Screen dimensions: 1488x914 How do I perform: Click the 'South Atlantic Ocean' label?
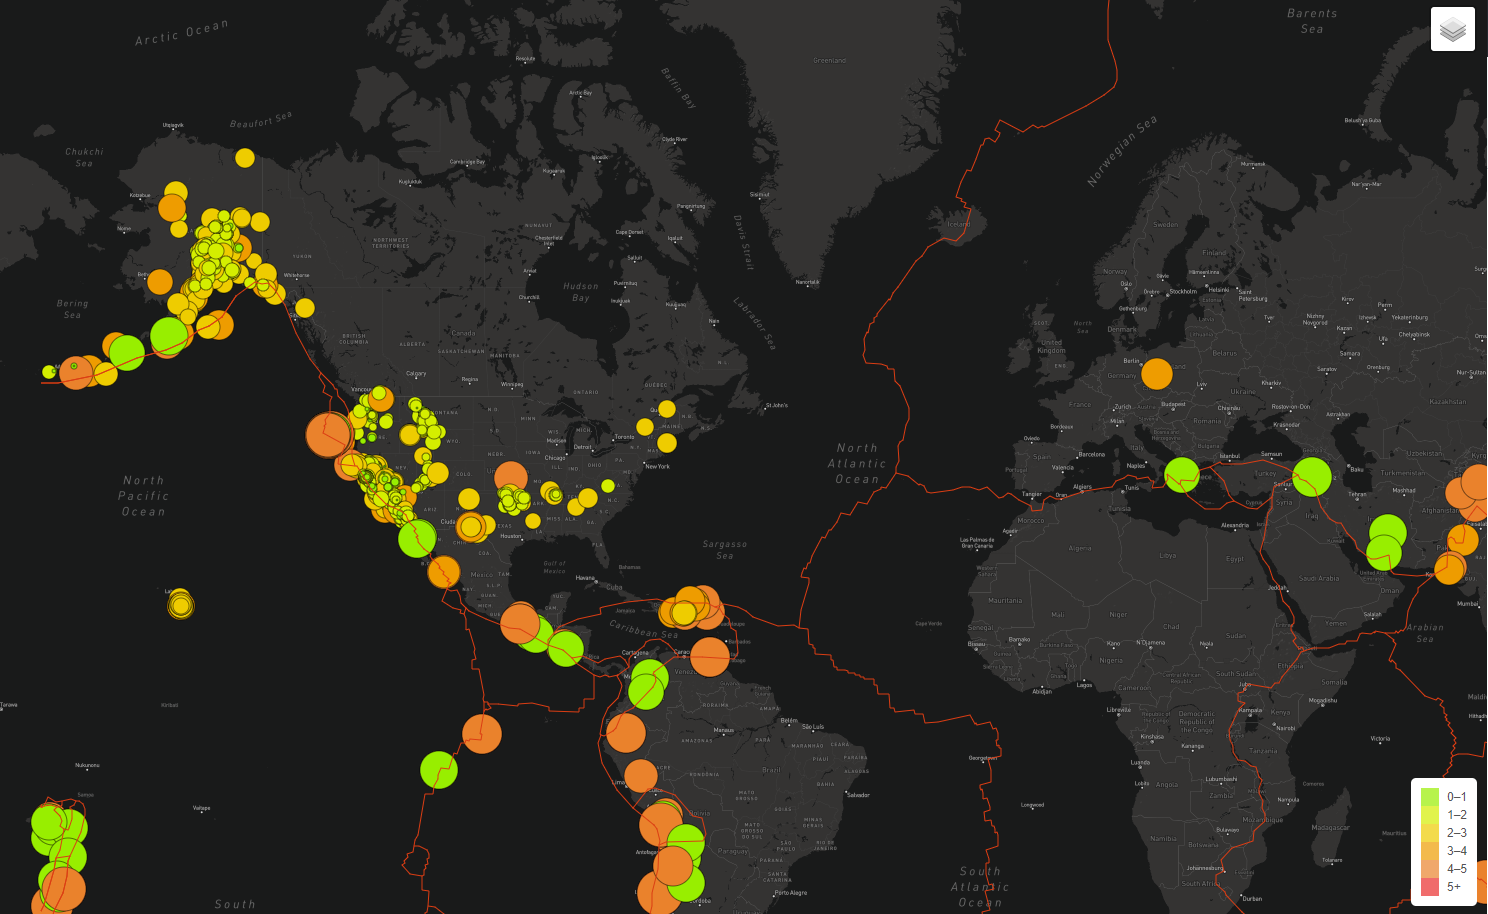pos(980,887)
